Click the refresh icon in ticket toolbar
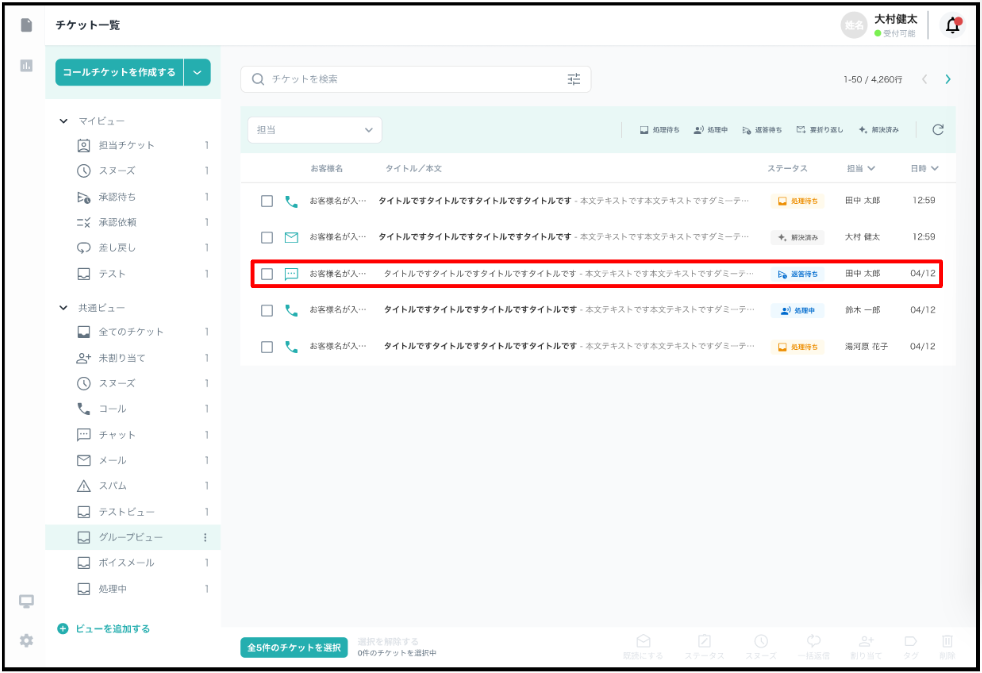The image size is (982, 673). [938, 130]
